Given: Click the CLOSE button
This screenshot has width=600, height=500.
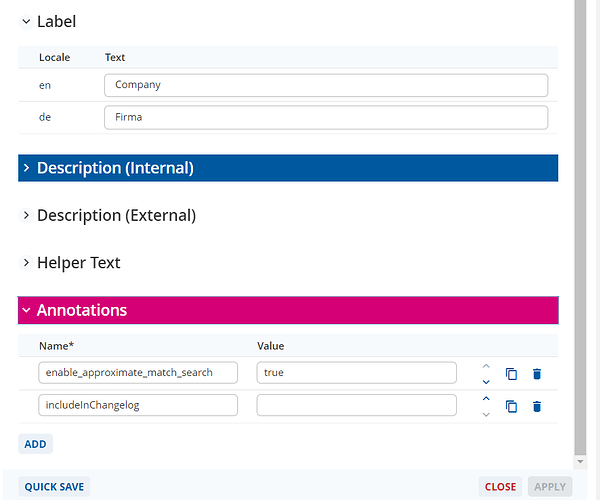Looking at the screenshot, I should pos(500,487).
